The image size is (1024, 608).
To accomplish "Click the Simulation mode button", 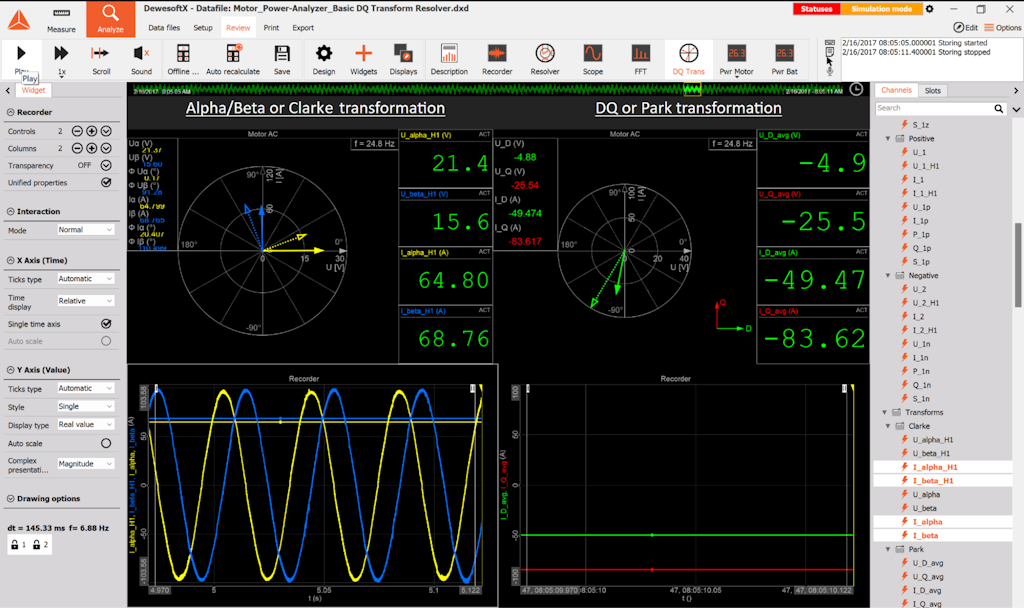I will [x=881, y=9].
